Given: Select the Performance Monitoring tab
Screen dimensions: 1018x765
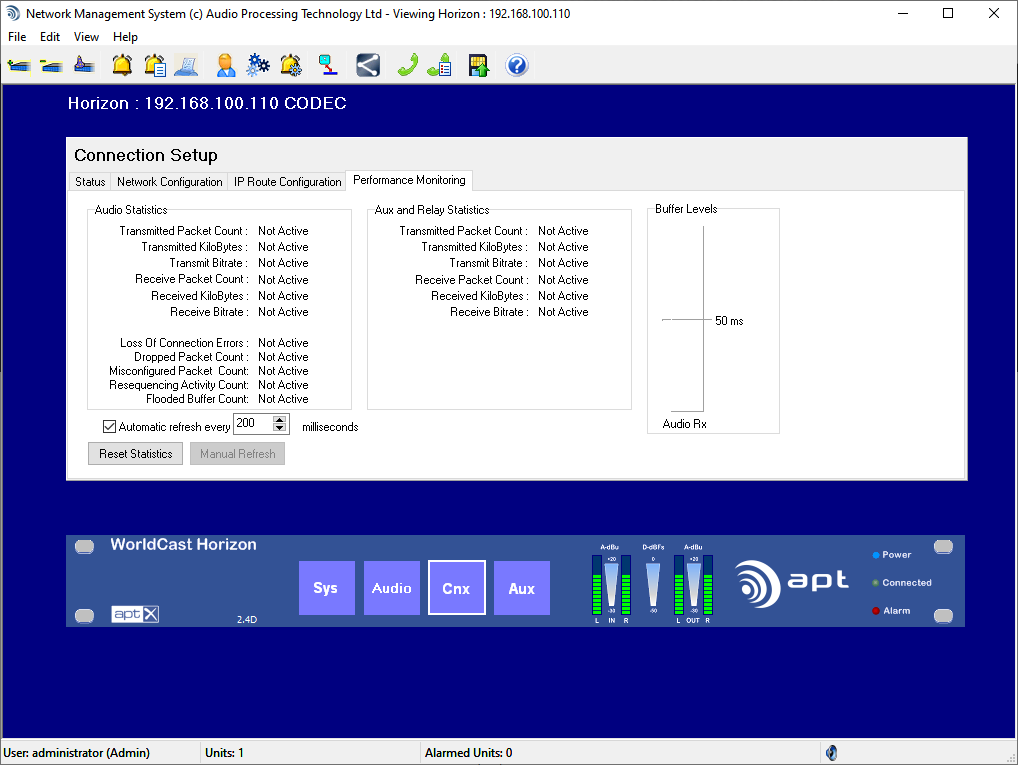Looking at the screenshot, I should click(409, 180).
